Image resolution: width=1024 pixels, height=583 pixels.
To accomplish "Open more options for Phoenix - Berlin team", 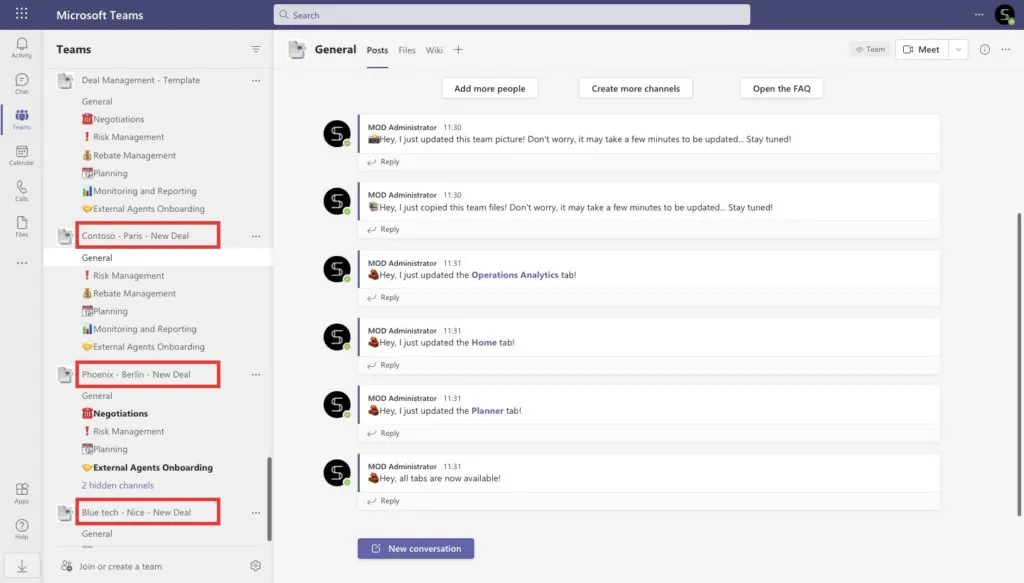I will [256, 375].
